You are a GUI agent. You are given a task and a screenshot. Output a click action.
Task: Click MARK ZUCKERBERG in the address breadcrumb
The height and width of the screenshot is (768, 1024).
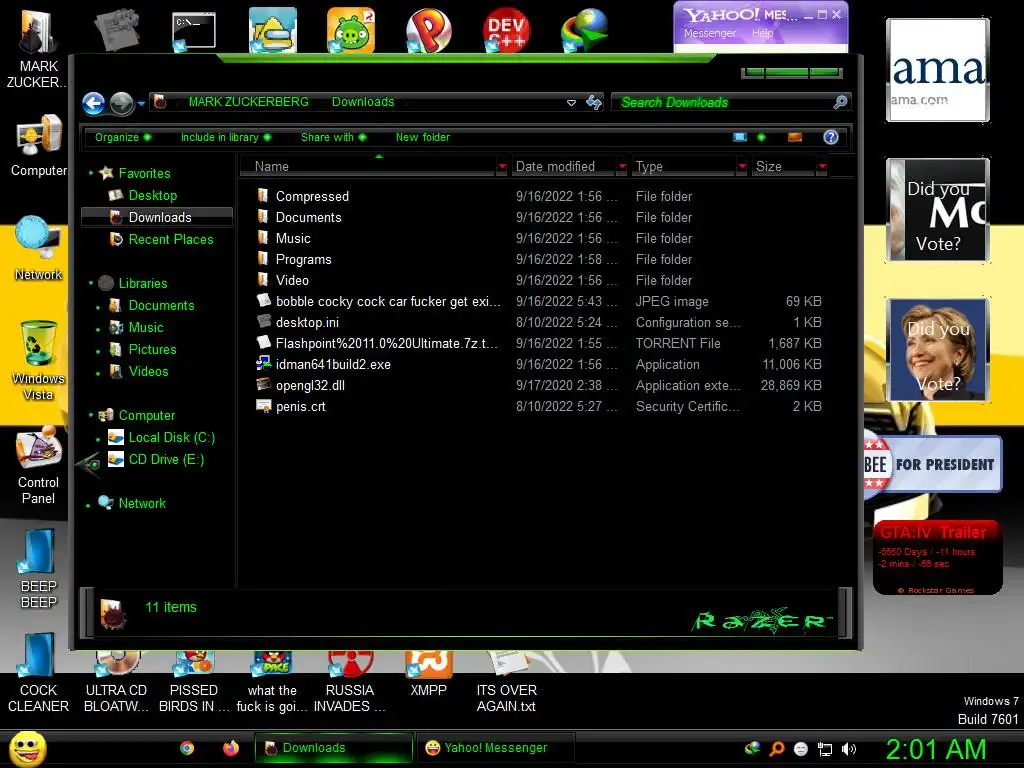point(248,102)
